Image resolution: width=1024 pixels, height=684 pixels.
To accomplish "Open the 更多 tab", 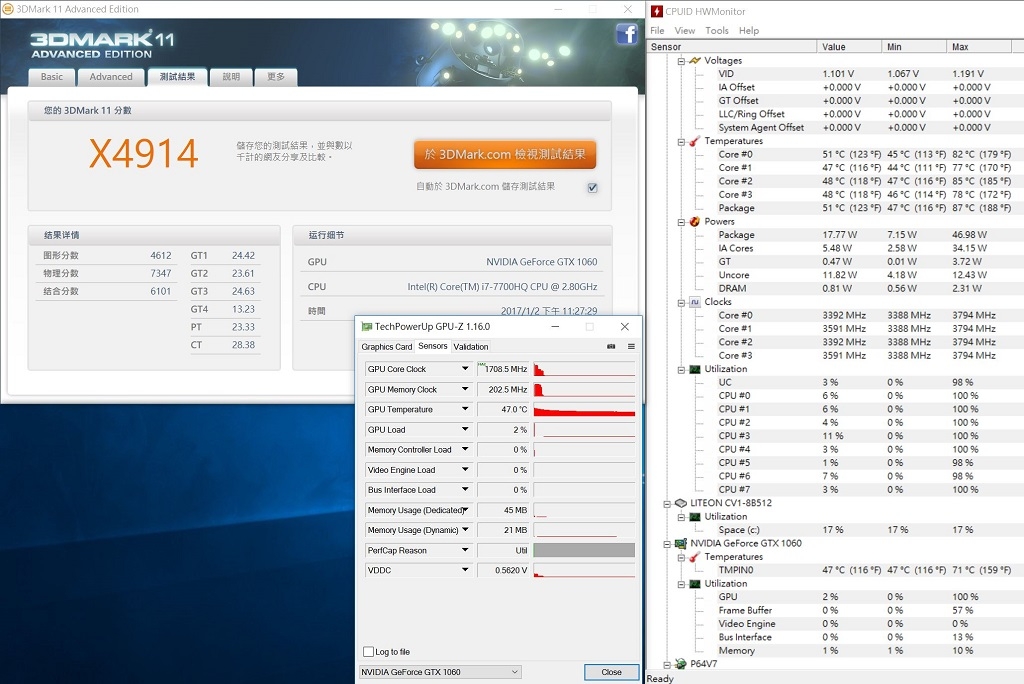I will click(276, 77).
